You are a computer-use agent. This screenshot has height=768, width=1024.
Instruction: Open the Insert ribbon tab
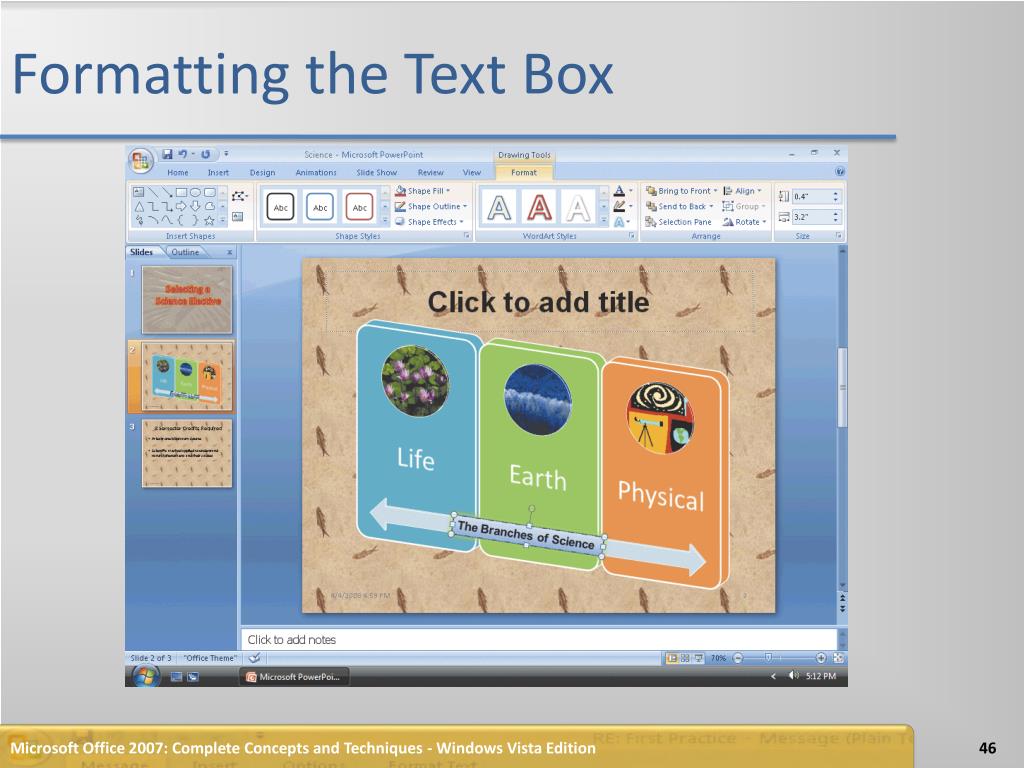point(218,172)
